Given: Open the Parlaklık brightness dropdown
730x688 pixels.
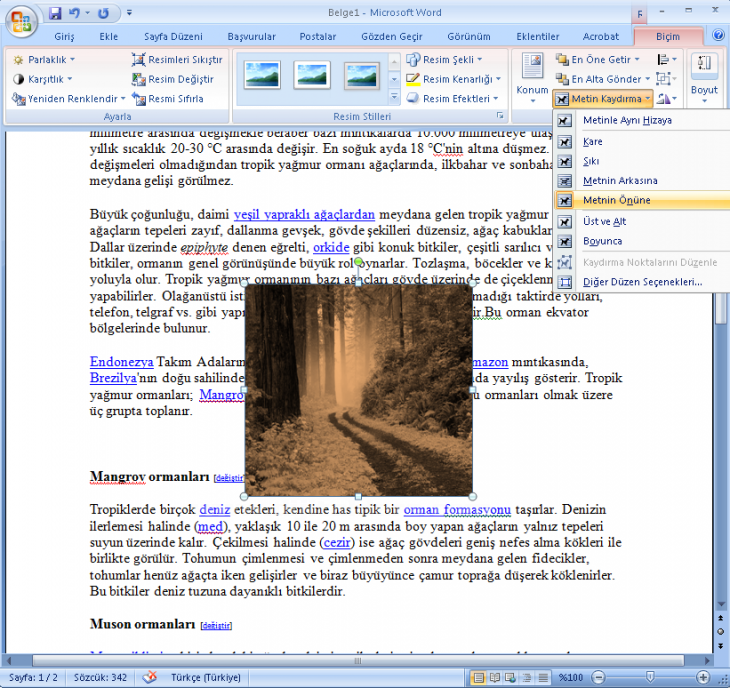Looking at the screenshot, I should pos(44,60).
